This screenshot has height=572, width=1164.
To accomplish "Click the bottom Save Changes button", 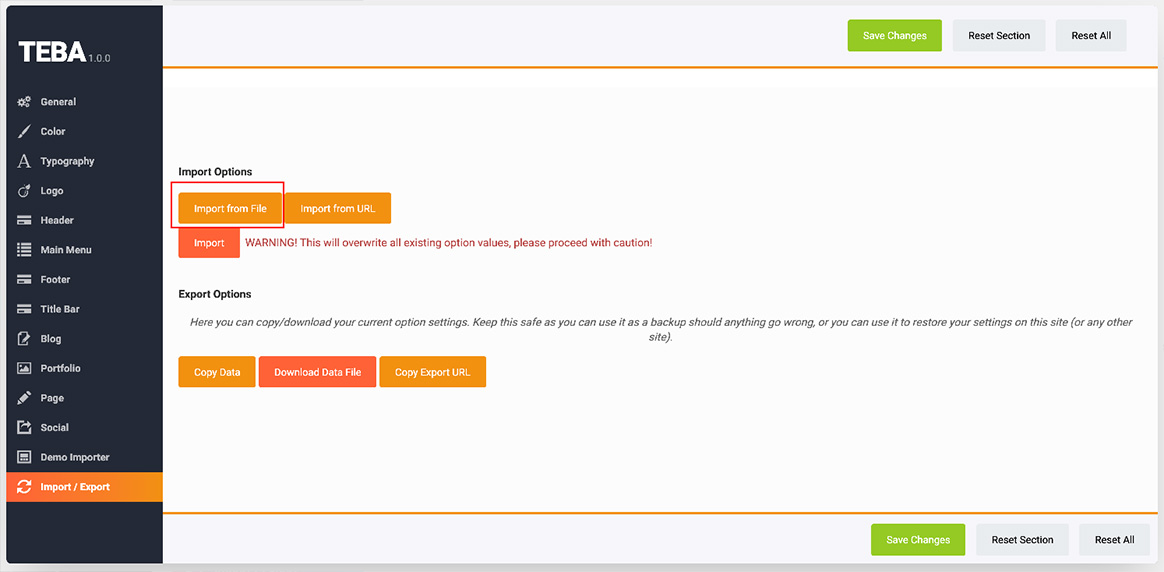I will coord(918,539).
